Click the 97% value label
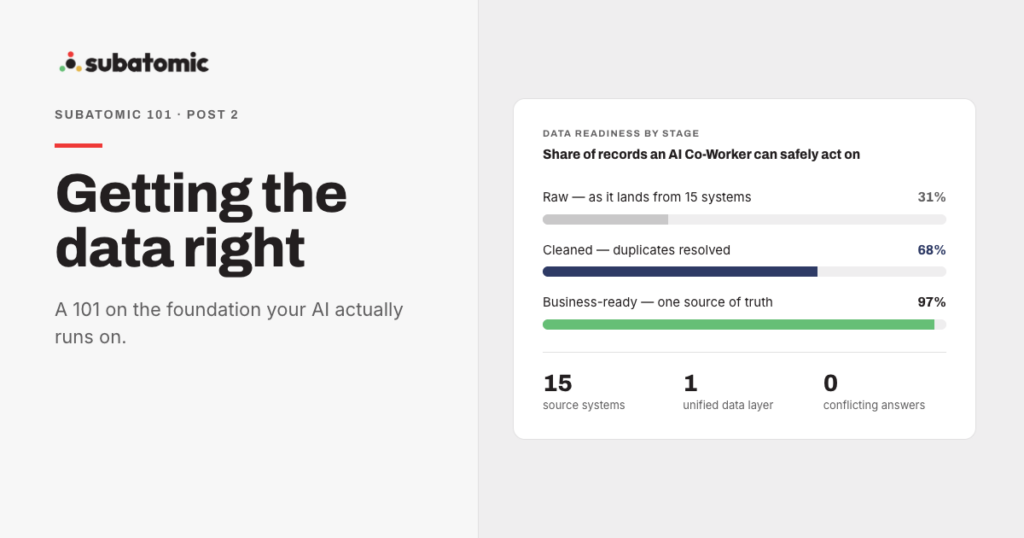This screenshot has width=1024, height=538. coord(931,302)
